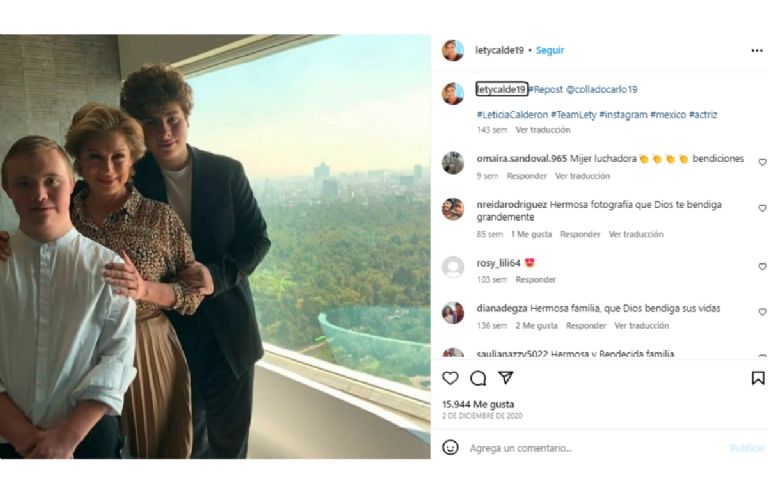Open the three-dot more options menu

pos(757,50)
